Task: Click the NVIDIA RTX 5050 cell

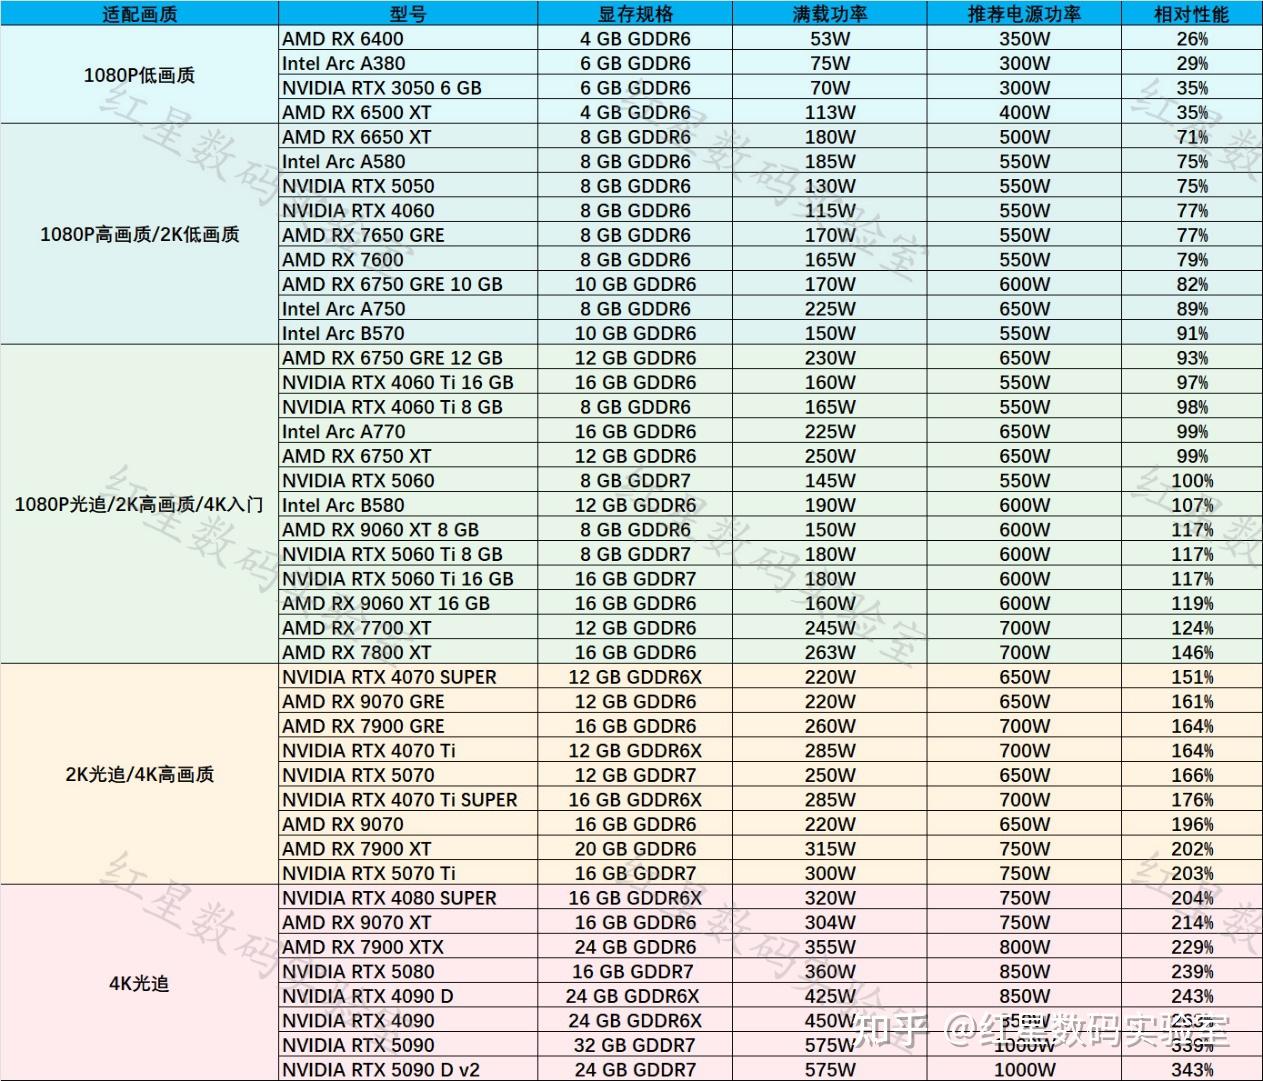Action: click(408, 186)
